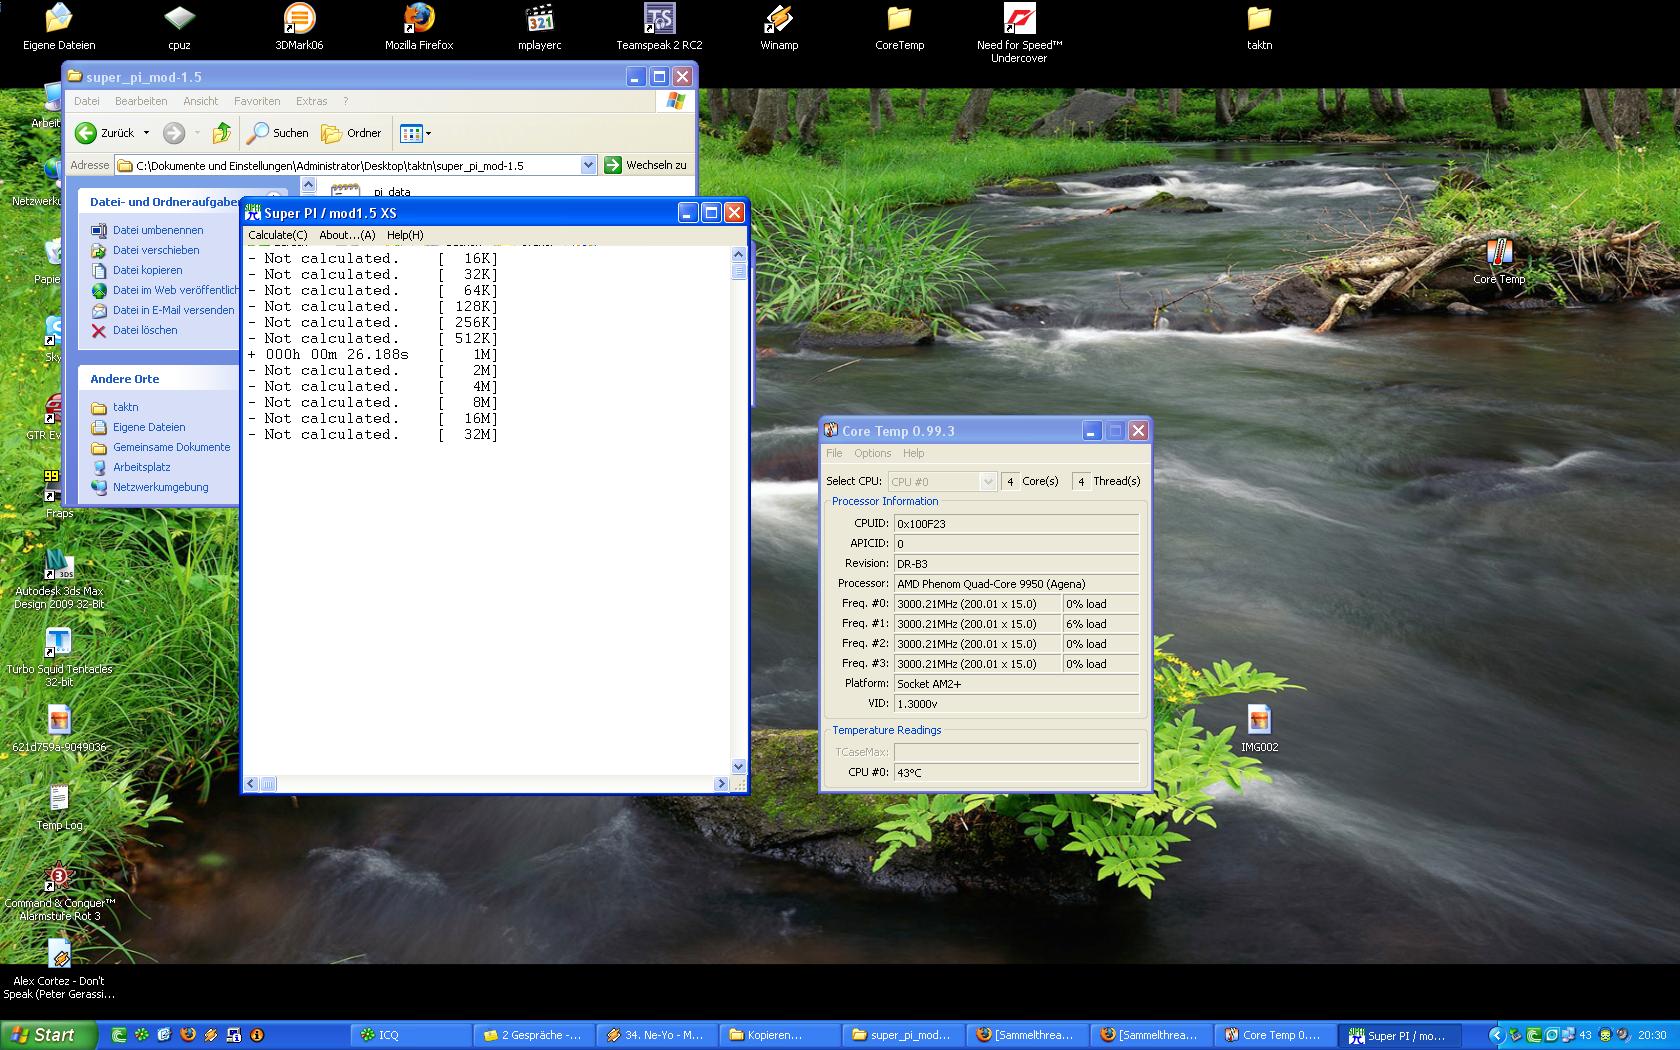Screen dimensions: 1680x1050
Task: Click the Wechseln zu button
Action: 645,165
